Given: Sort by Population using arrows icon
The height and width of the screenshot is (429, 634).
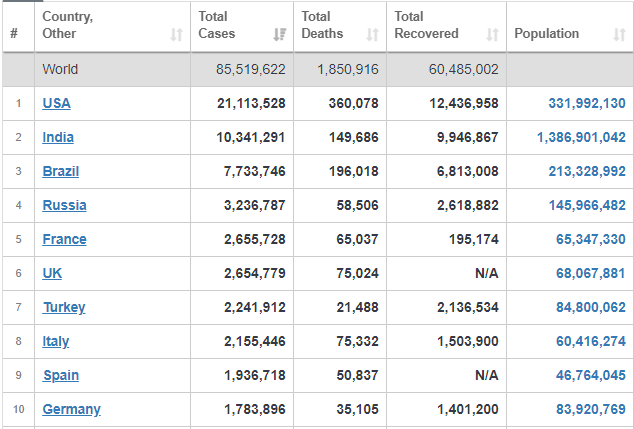Looking at the screenshot, I should tap(619, 34).
